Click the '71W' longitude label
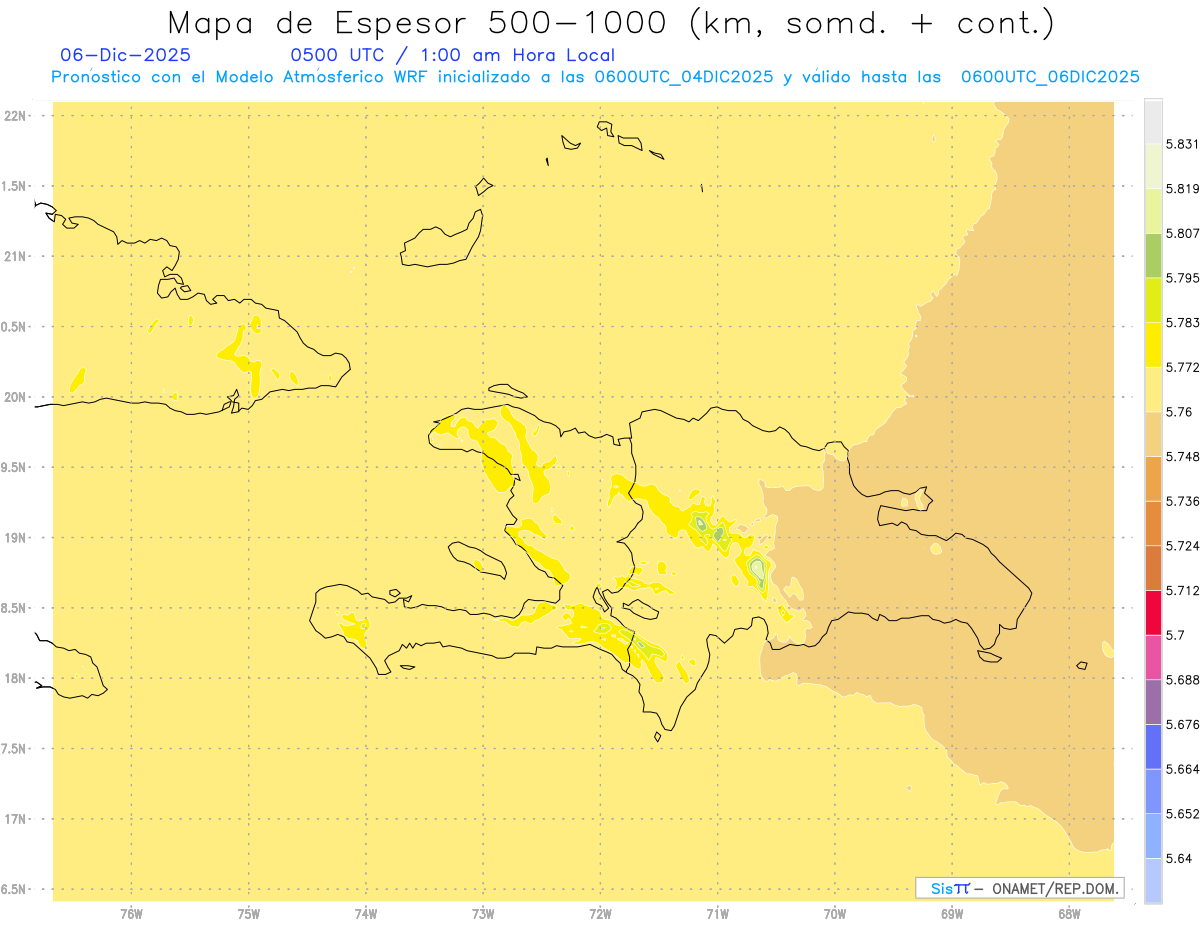Image resolution: width=1200 pixels, height=927 pixels. [718, 915]
